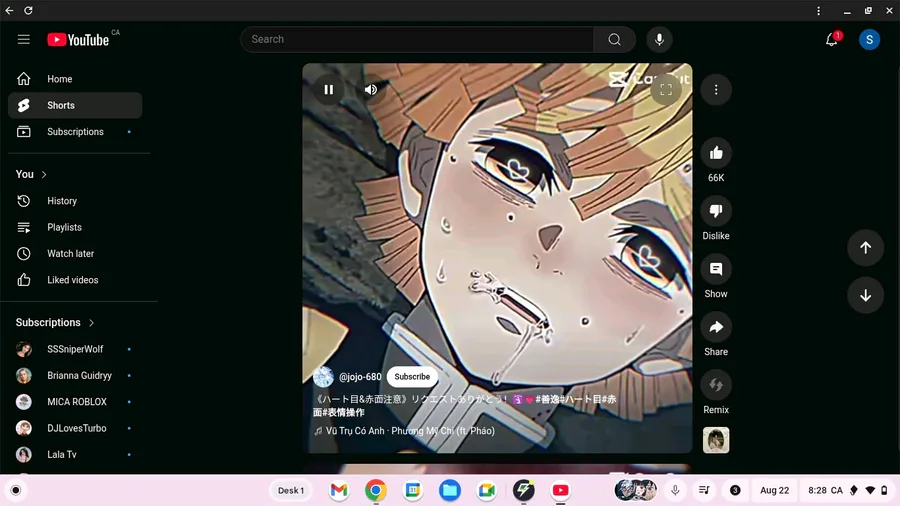This screenshot has height=506, width=900.
Task: Open the 8:28 quick settings status area
Action: [847, 491]
